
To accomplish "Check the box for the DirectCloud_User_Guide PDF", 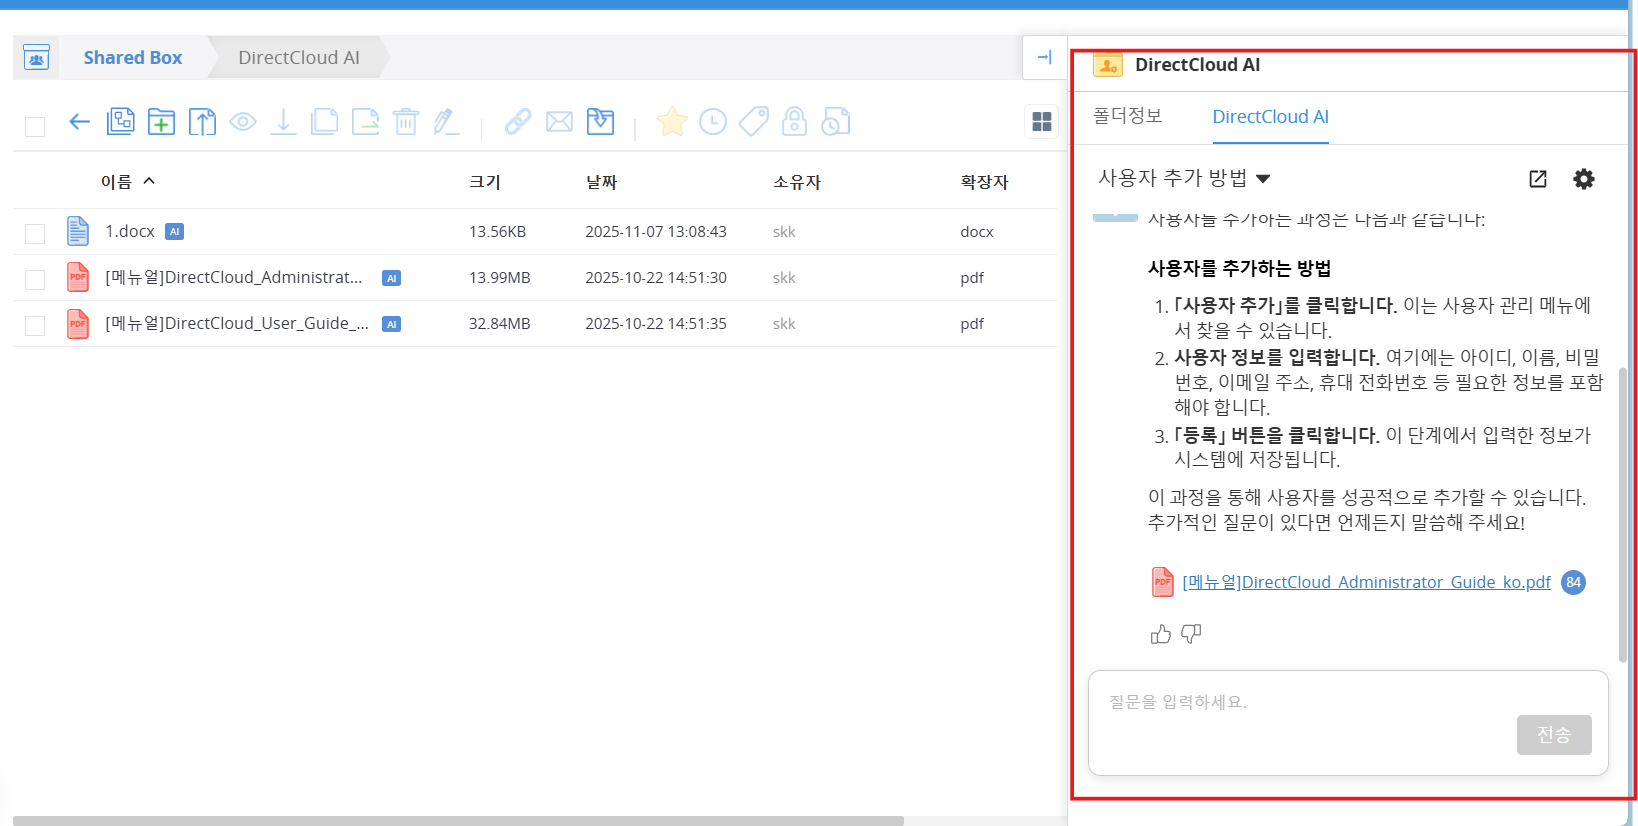I will [x=35, y=325].
